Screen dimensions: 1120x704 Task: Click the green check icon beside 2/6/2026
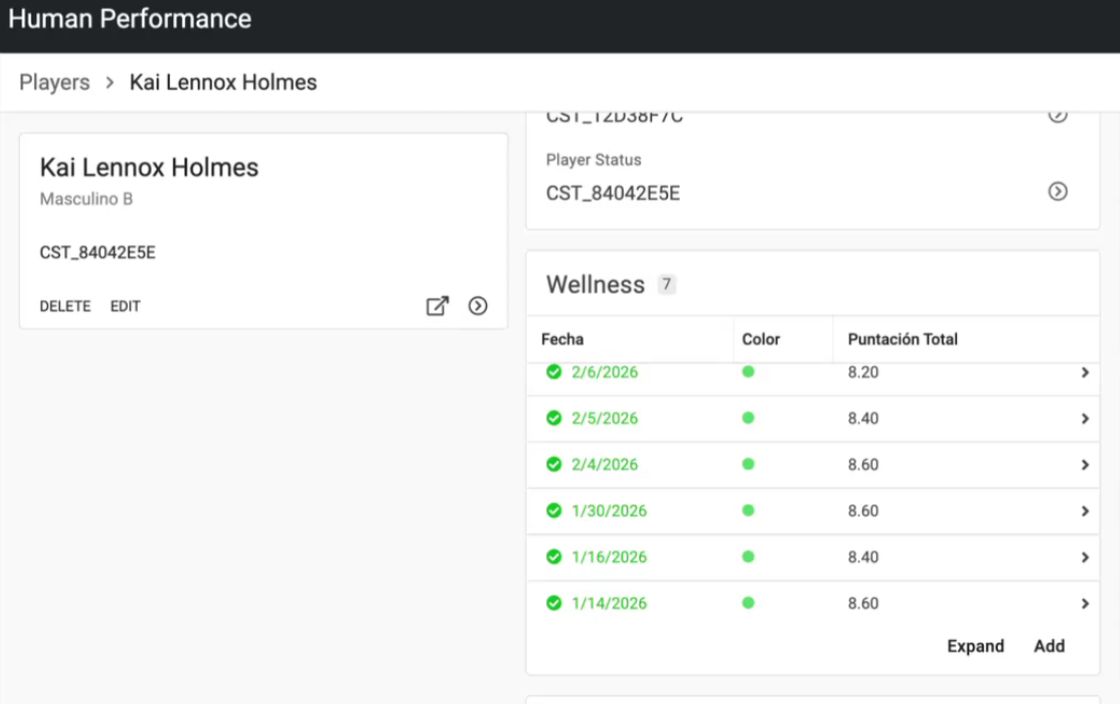coord(554,373)
